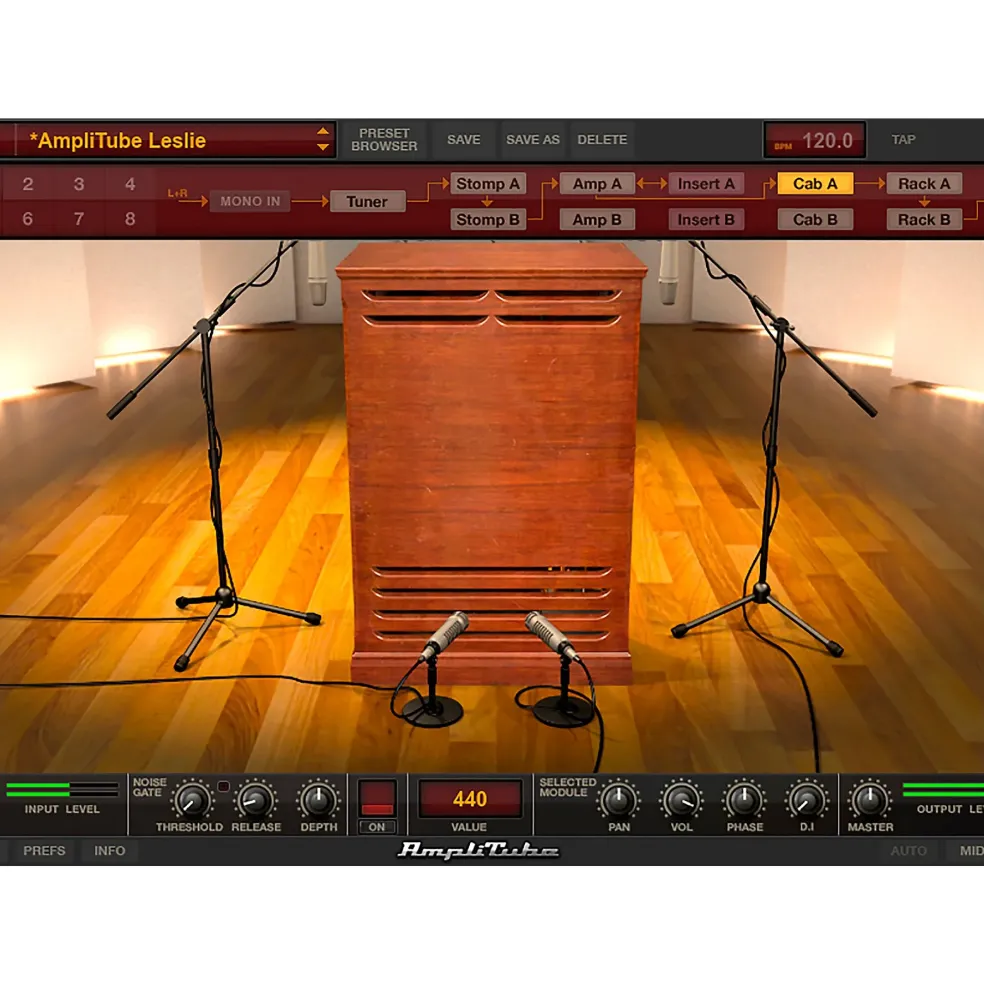Click the SAVE AS button
Viewport: 984px width, 985px height.
pos(533,139)
